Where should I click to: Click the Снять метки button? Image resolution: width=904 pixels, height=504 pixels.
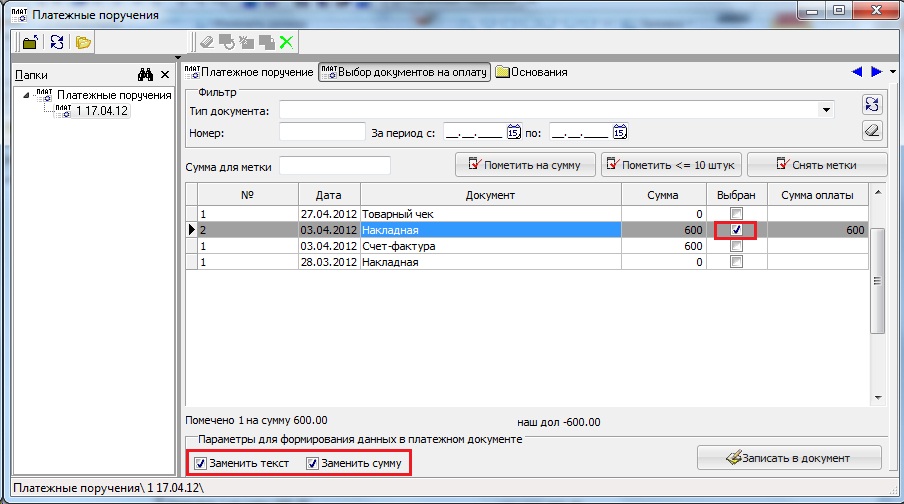[817, 165]
